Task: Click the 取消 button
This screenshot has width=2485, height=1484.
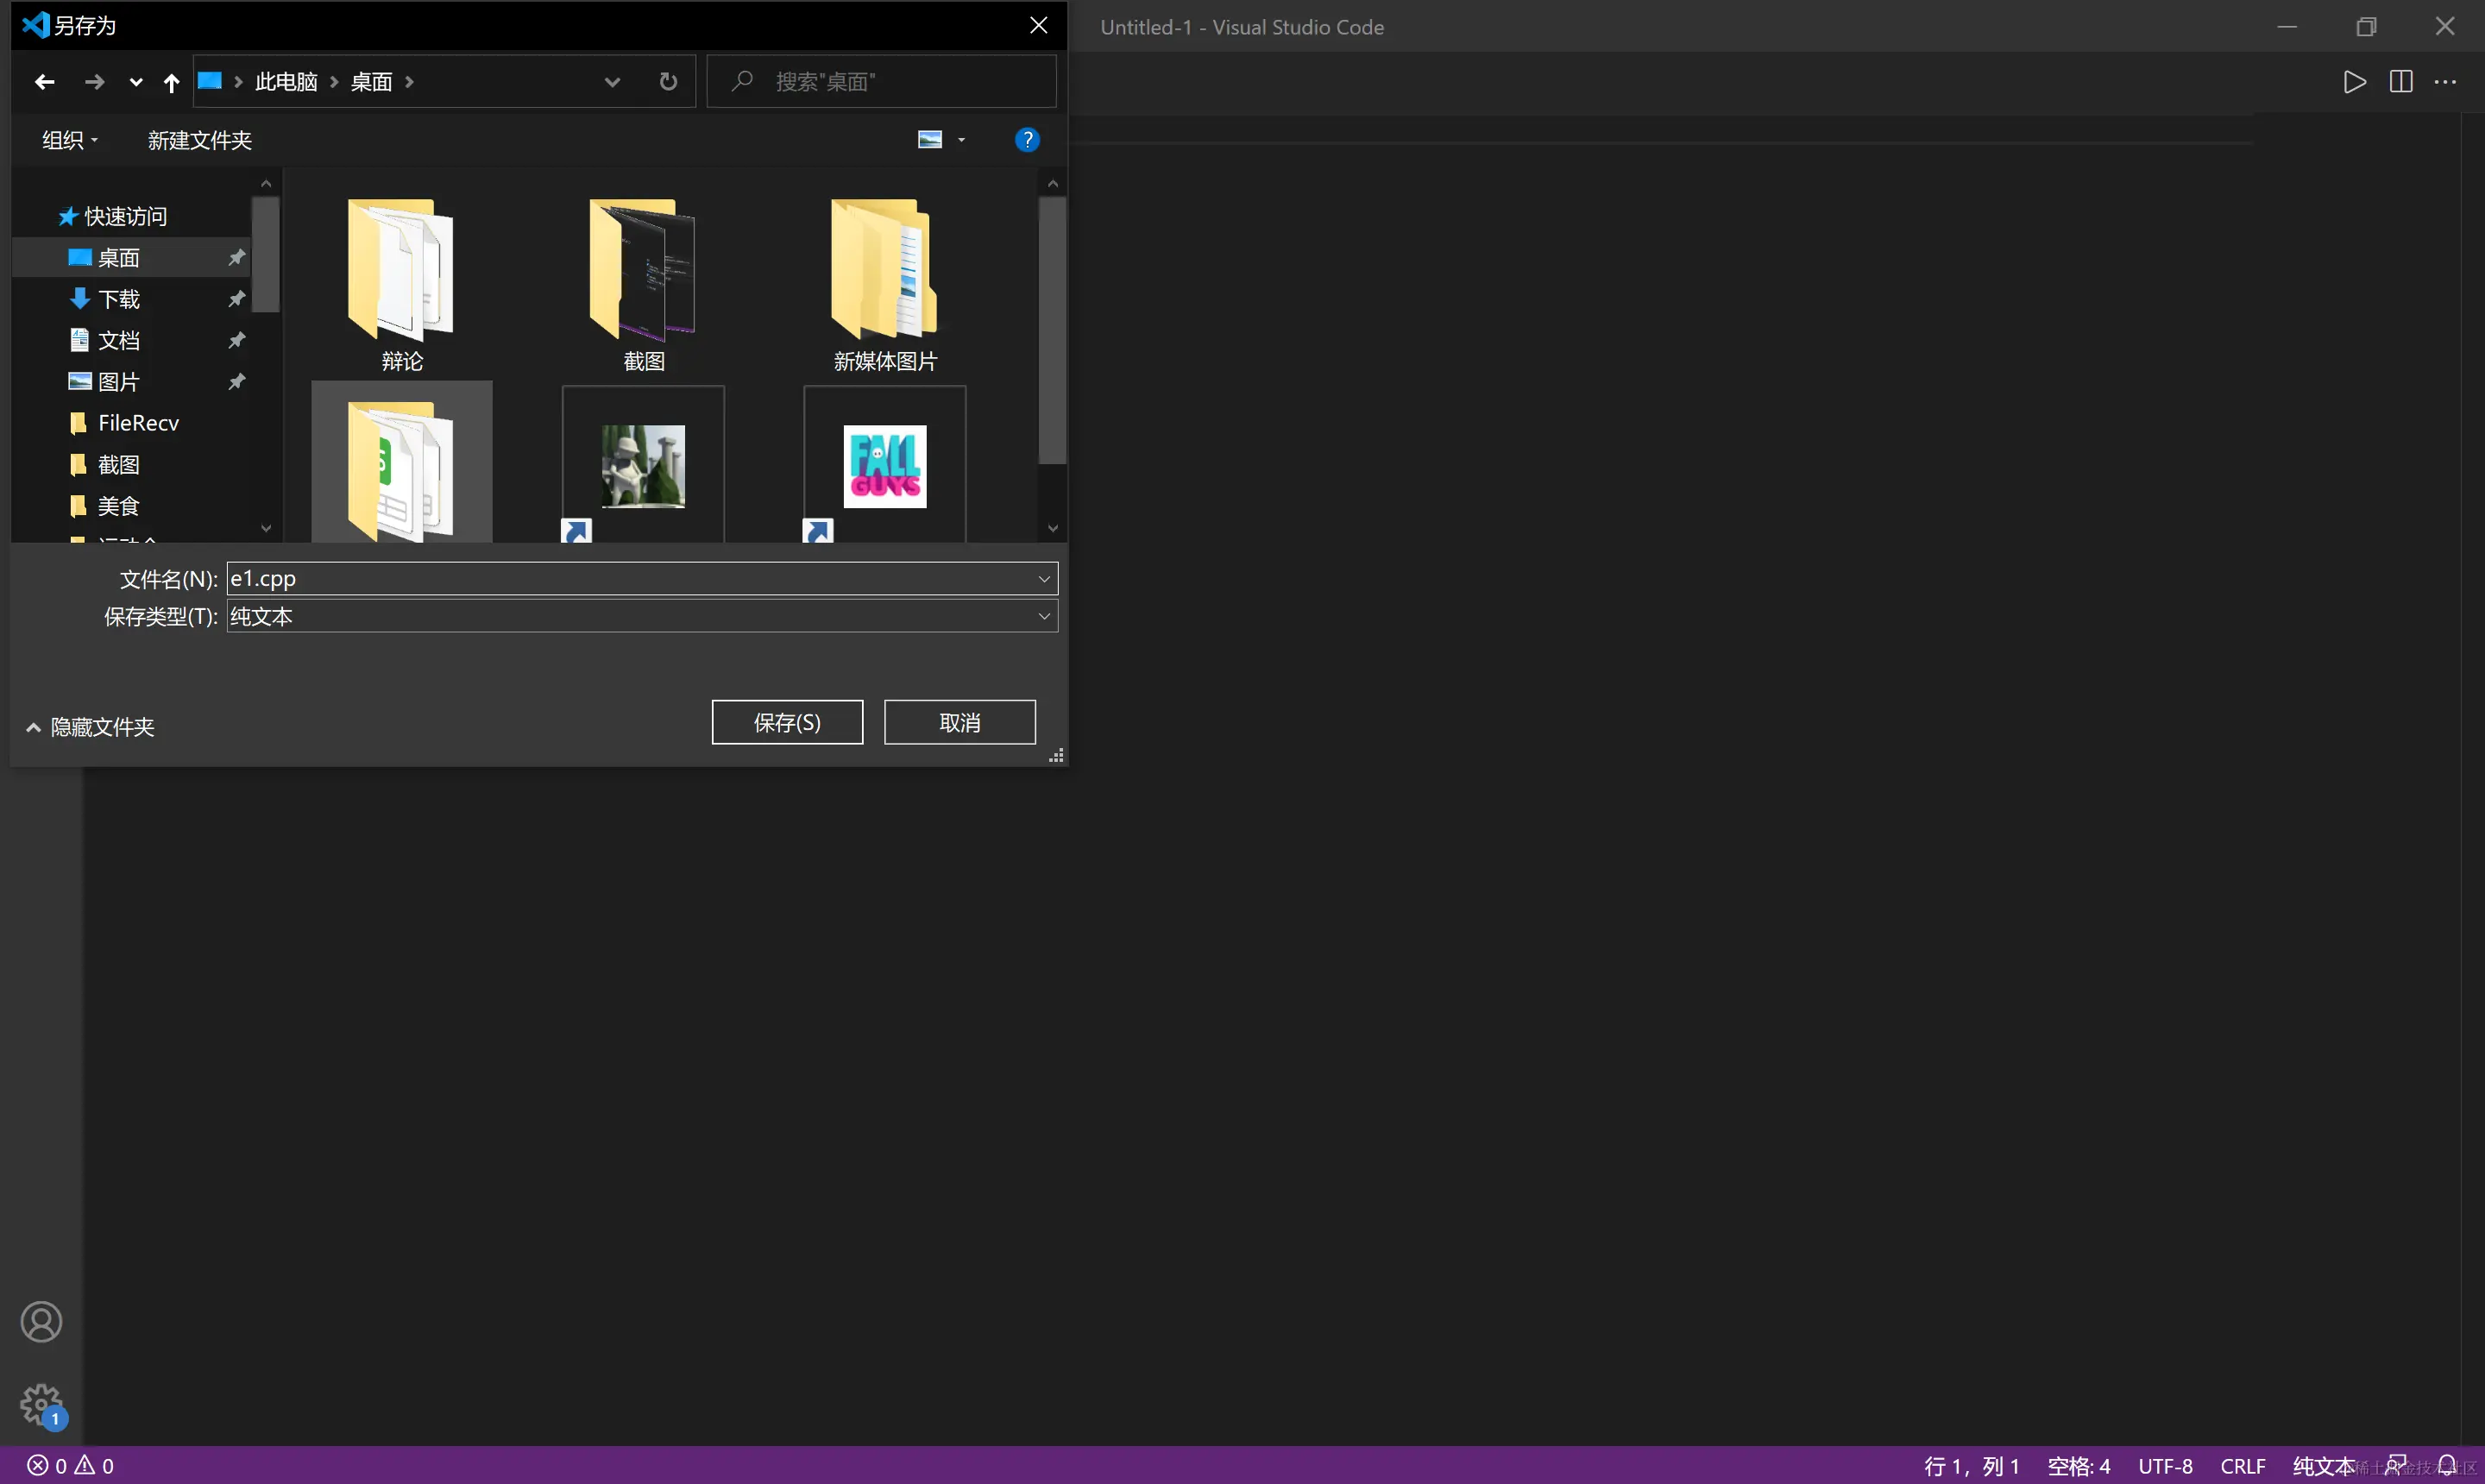Action: pos(959,722)
